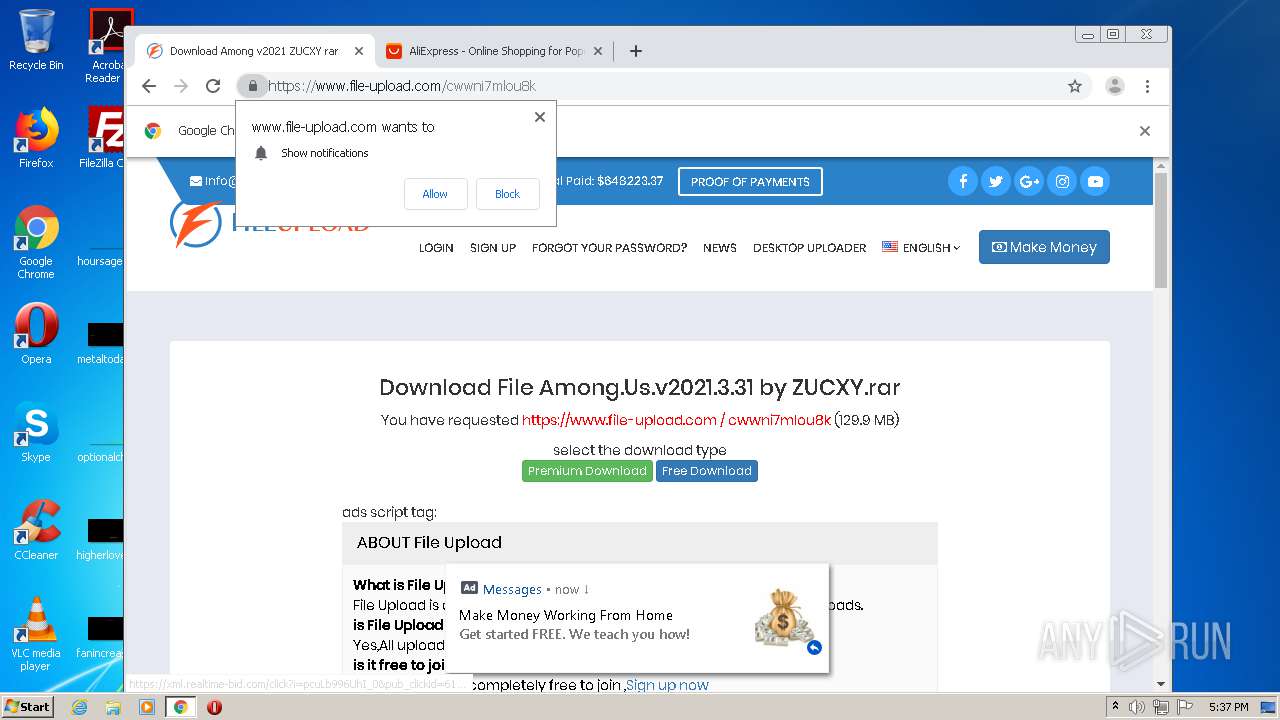Image resolution: width=1280 pixels, height=720 pixels.
Task: Close the Download Among tab
Action: point(358,51)
